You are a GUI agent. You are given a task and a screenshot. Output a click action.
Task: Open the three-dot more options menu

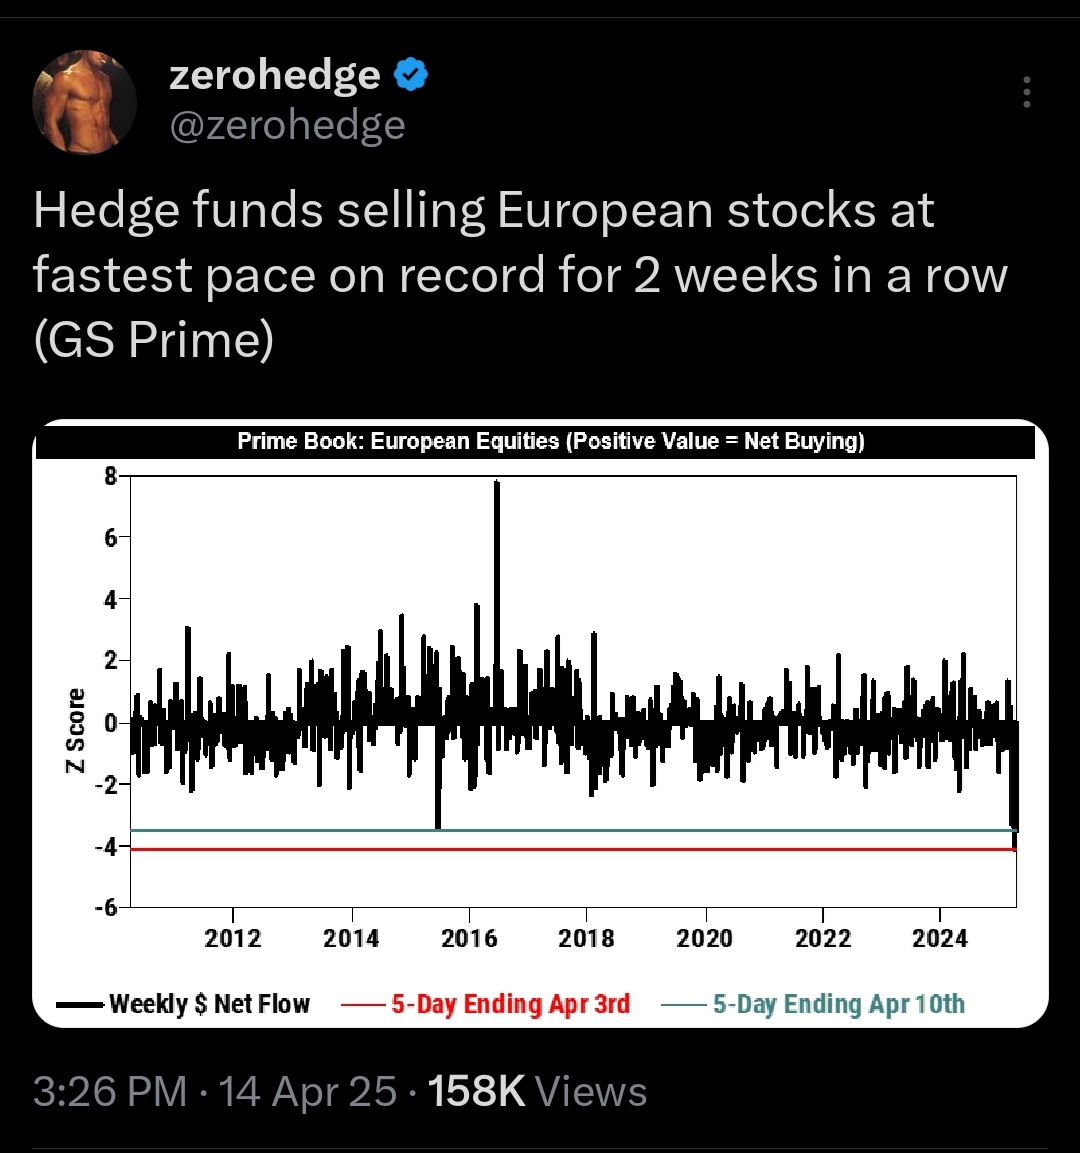1026,92
